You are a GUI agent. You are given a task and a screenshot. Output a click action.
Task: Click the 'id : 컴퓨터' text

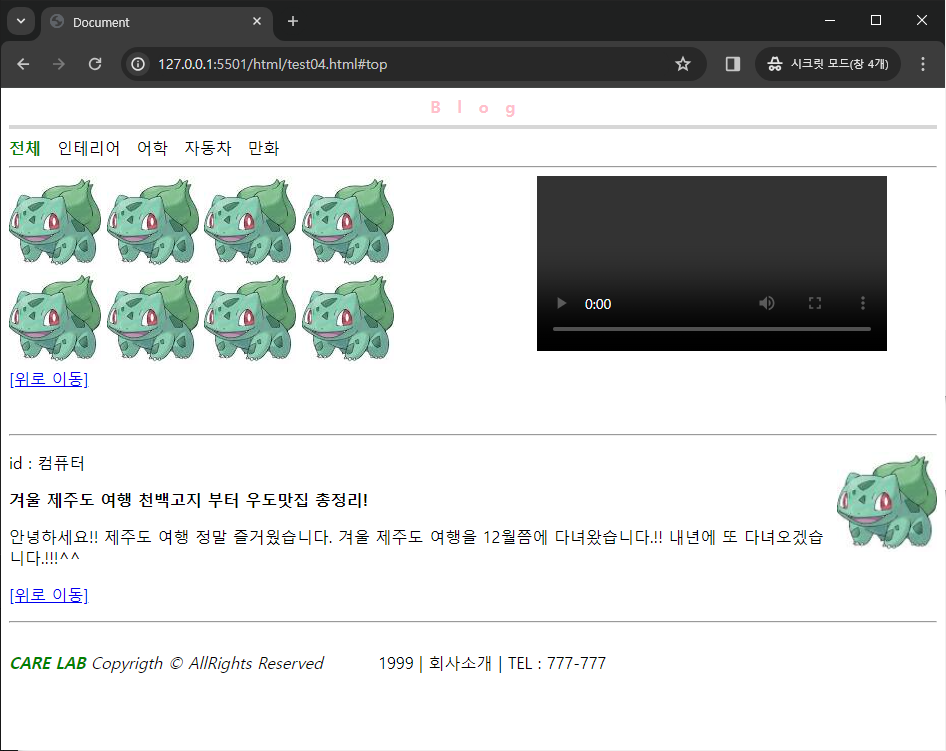pyautogui.click(x=47, y=463)
